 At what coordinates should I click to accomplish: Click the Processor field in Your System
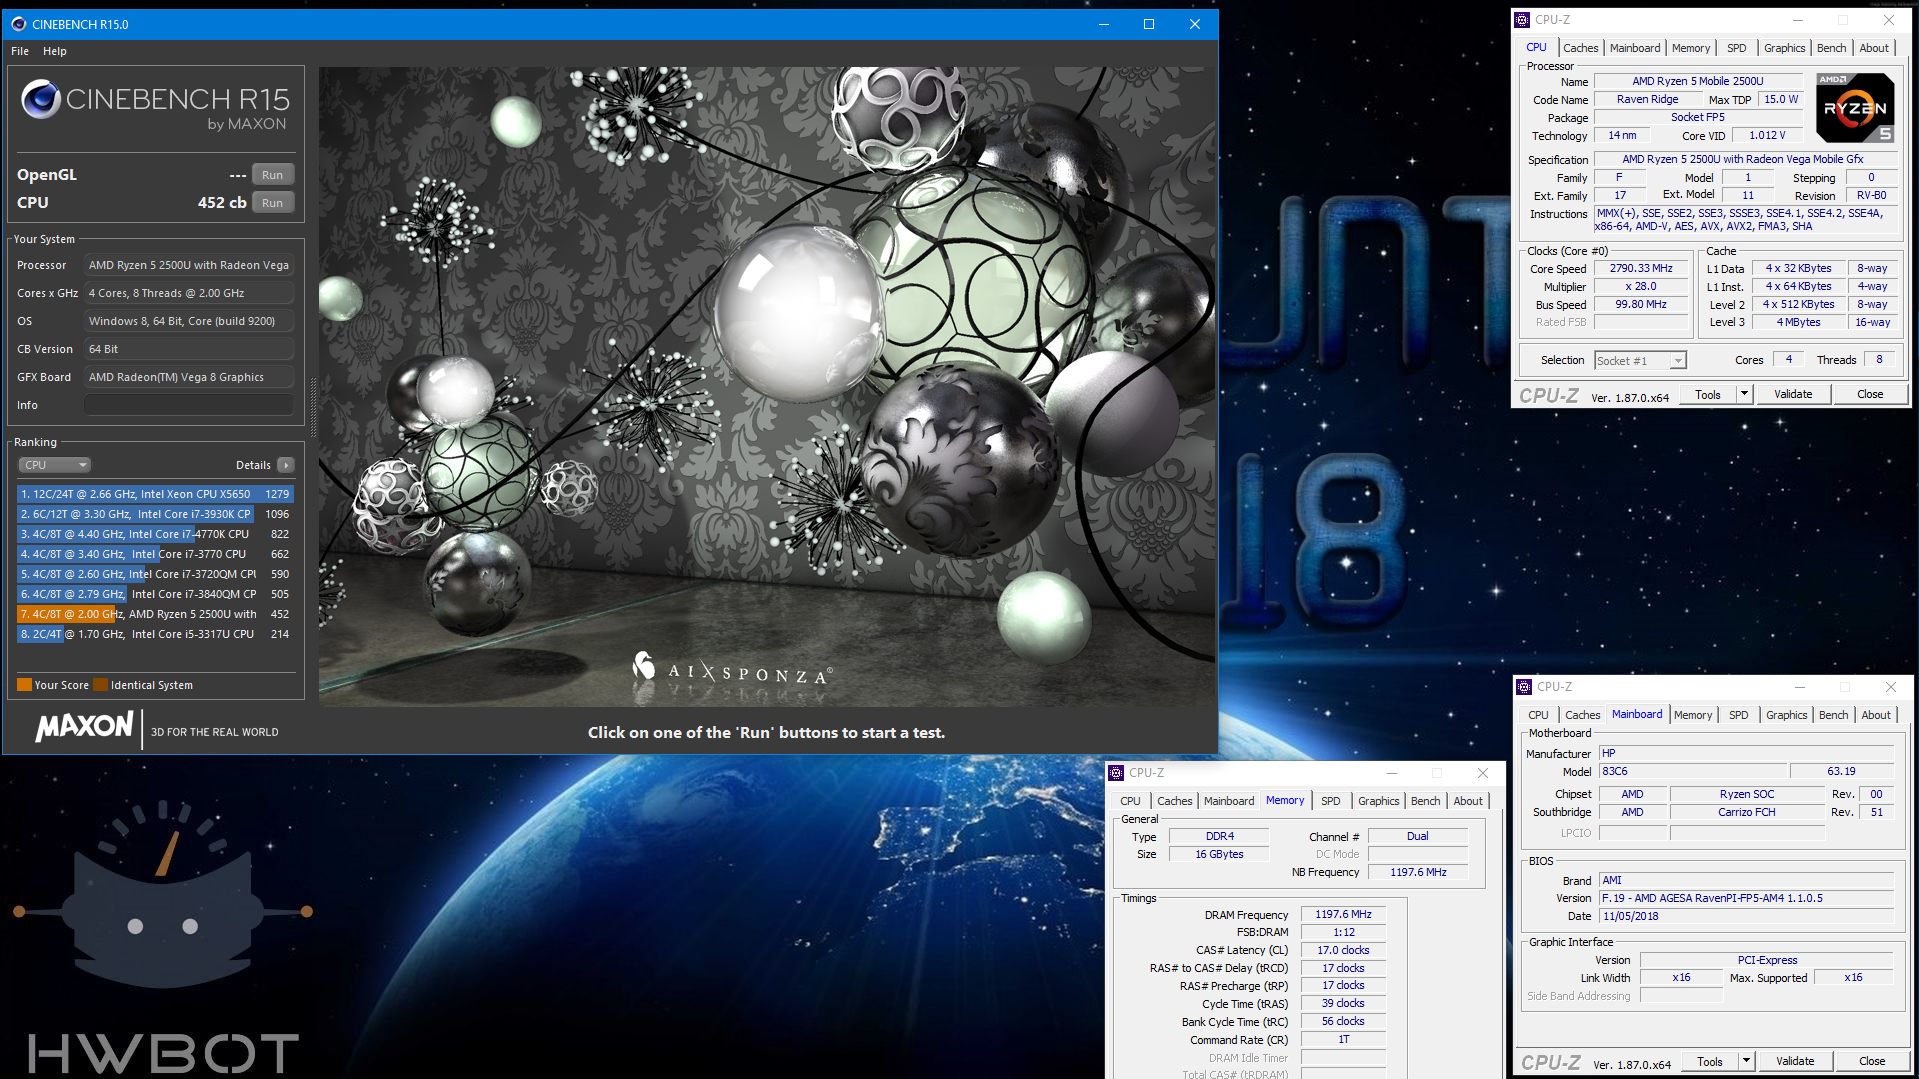[189, 265]
